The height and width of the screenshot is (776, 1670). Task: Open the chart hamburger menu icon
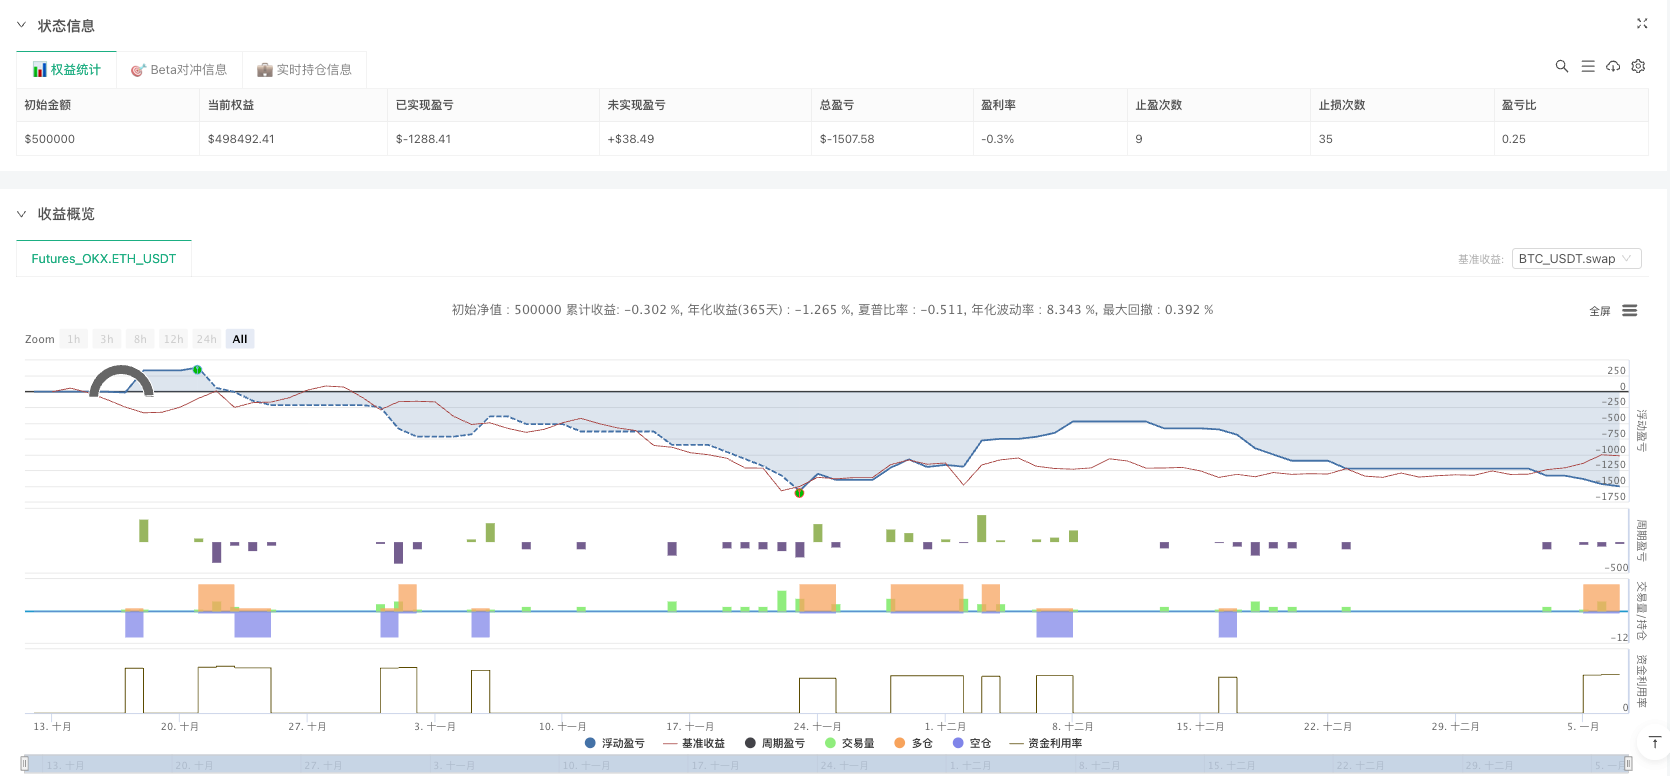point(1629,311)
